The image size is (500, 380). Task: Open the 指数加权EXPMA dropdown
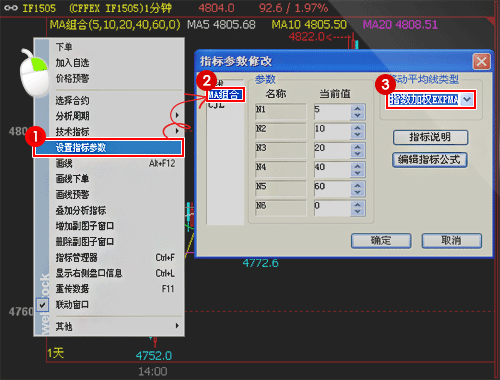point(467,99)
